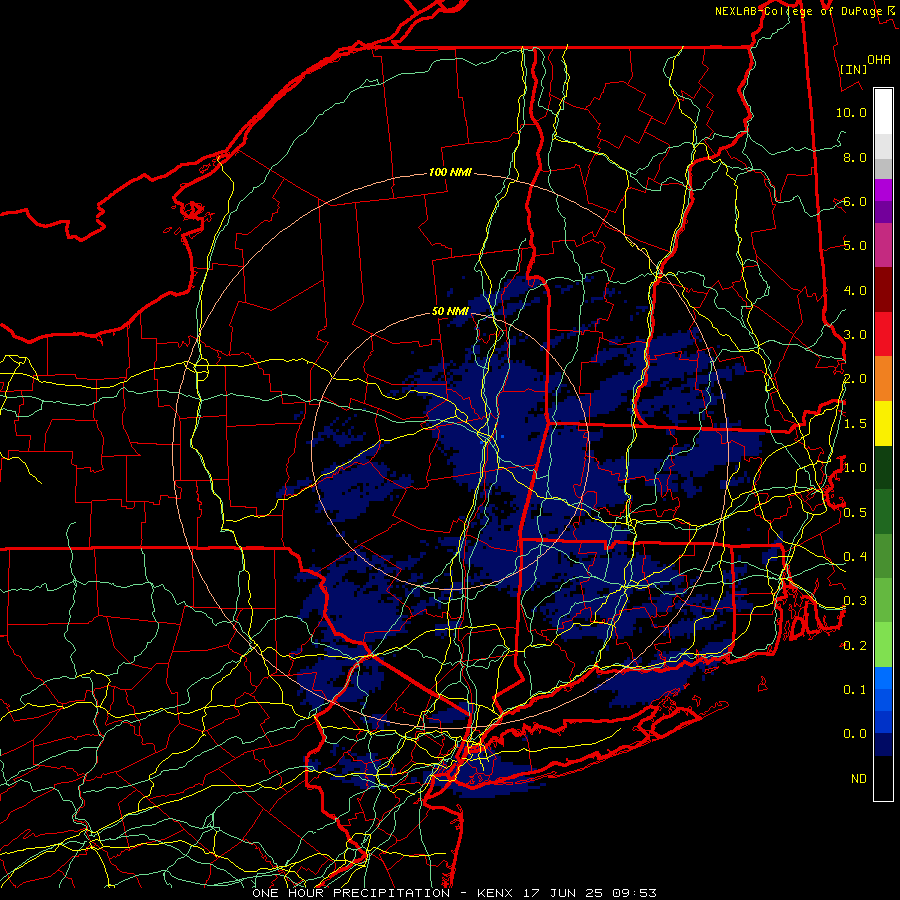The height and width of the screenshot is (900, 900).
Task: Pick the pink 5.0 legend swatch
Action: tap(883, 245)
